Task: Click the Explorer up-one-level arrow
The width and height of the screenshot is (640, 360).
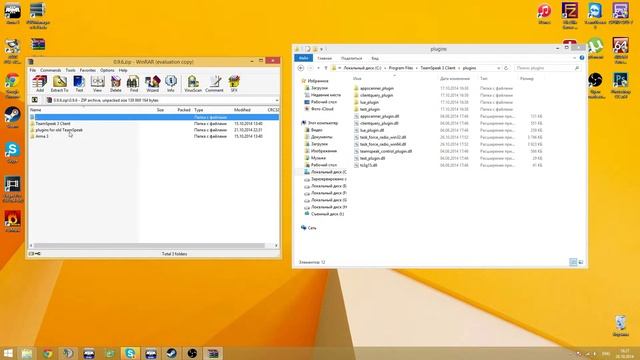Action: [326, 68]
